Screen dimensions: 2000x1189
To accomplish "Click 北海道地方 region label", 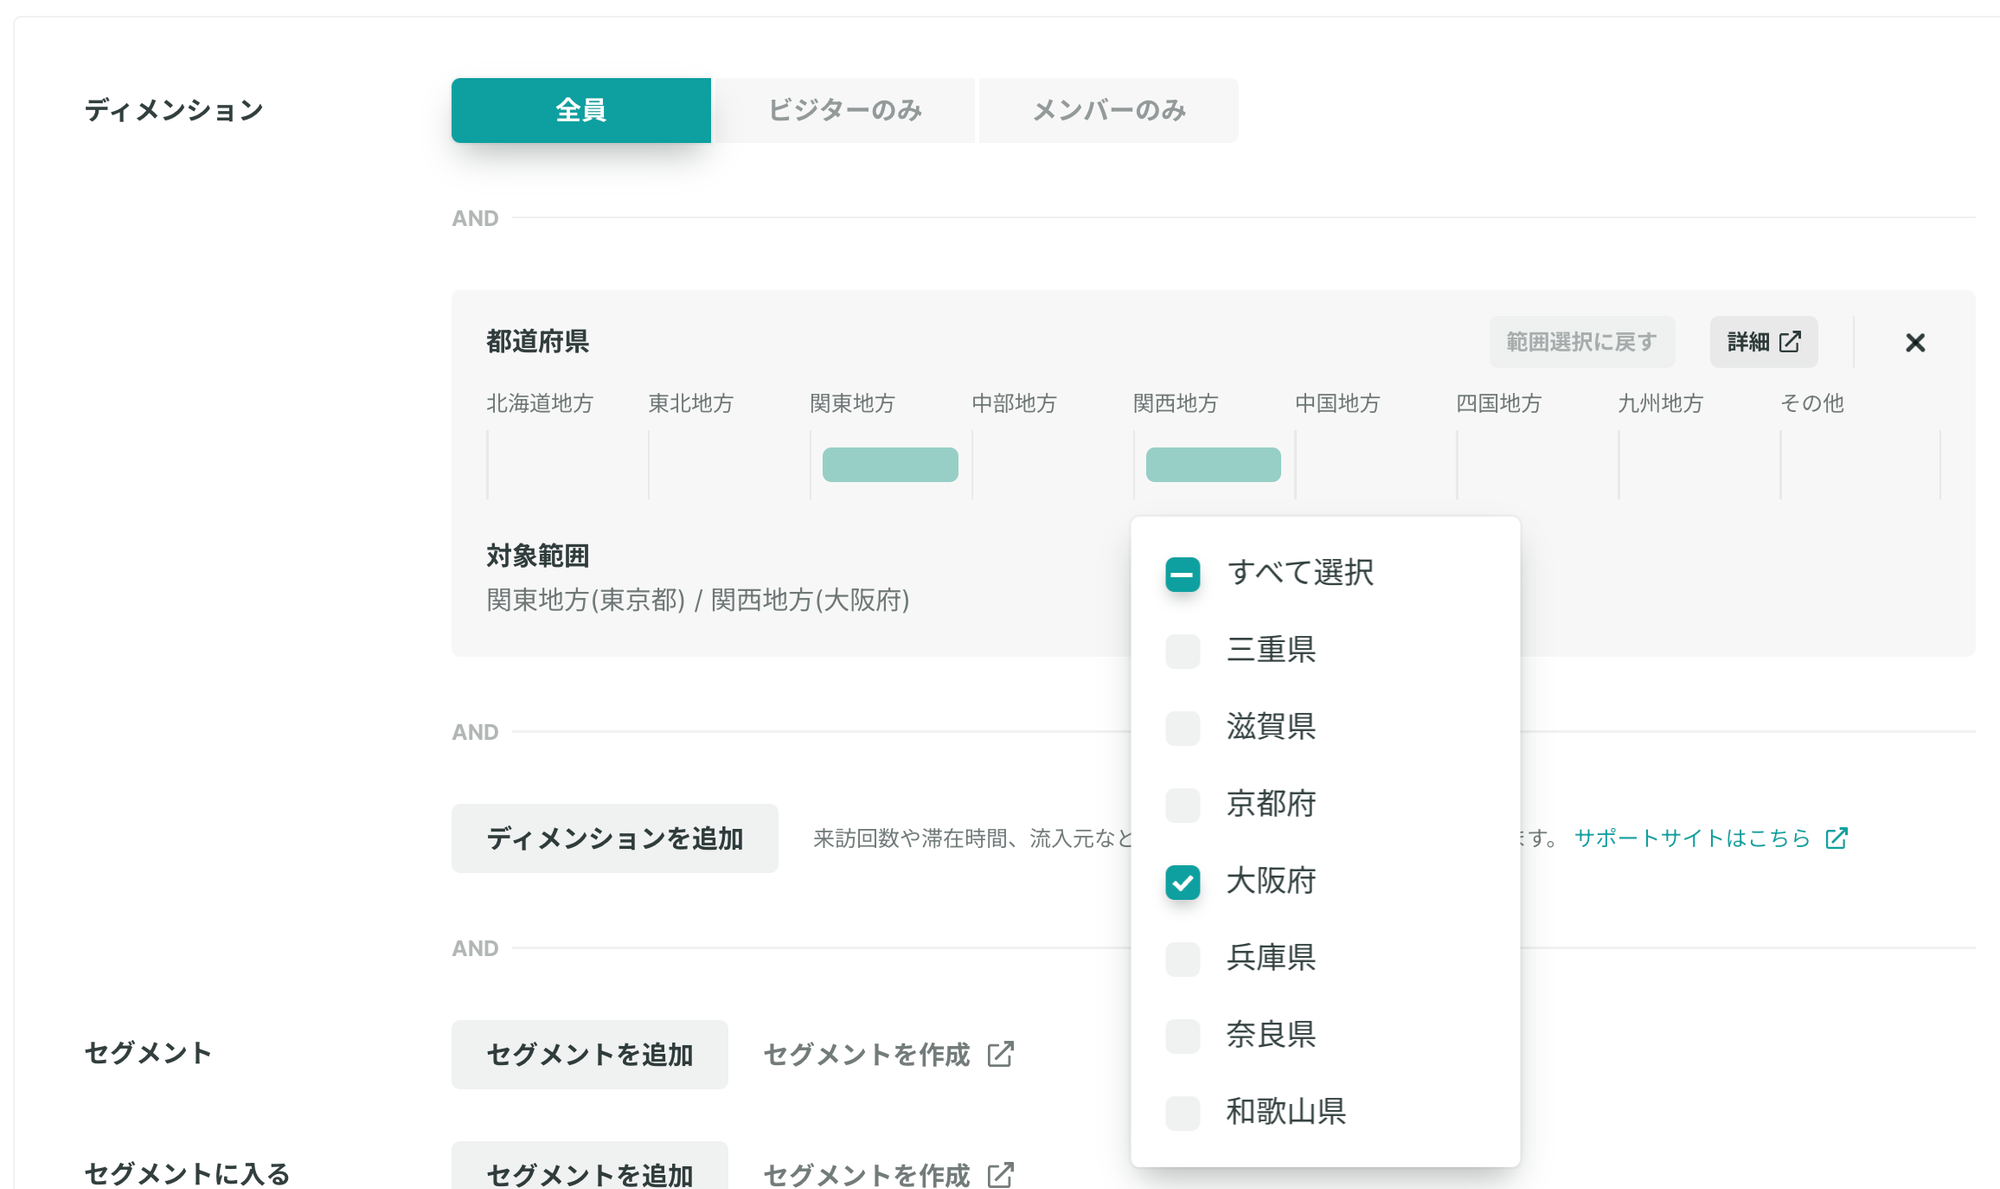I will (540, 403).
